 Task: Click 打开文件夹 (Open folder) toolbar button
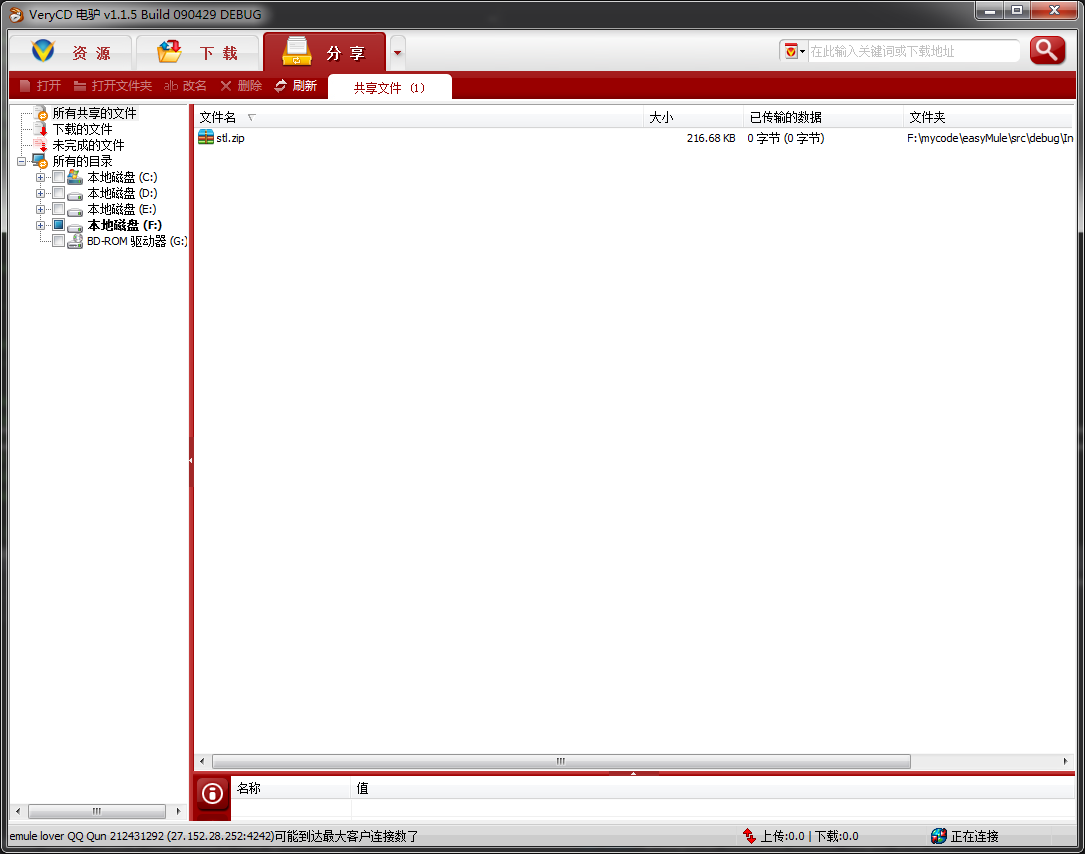click(113, 86)
